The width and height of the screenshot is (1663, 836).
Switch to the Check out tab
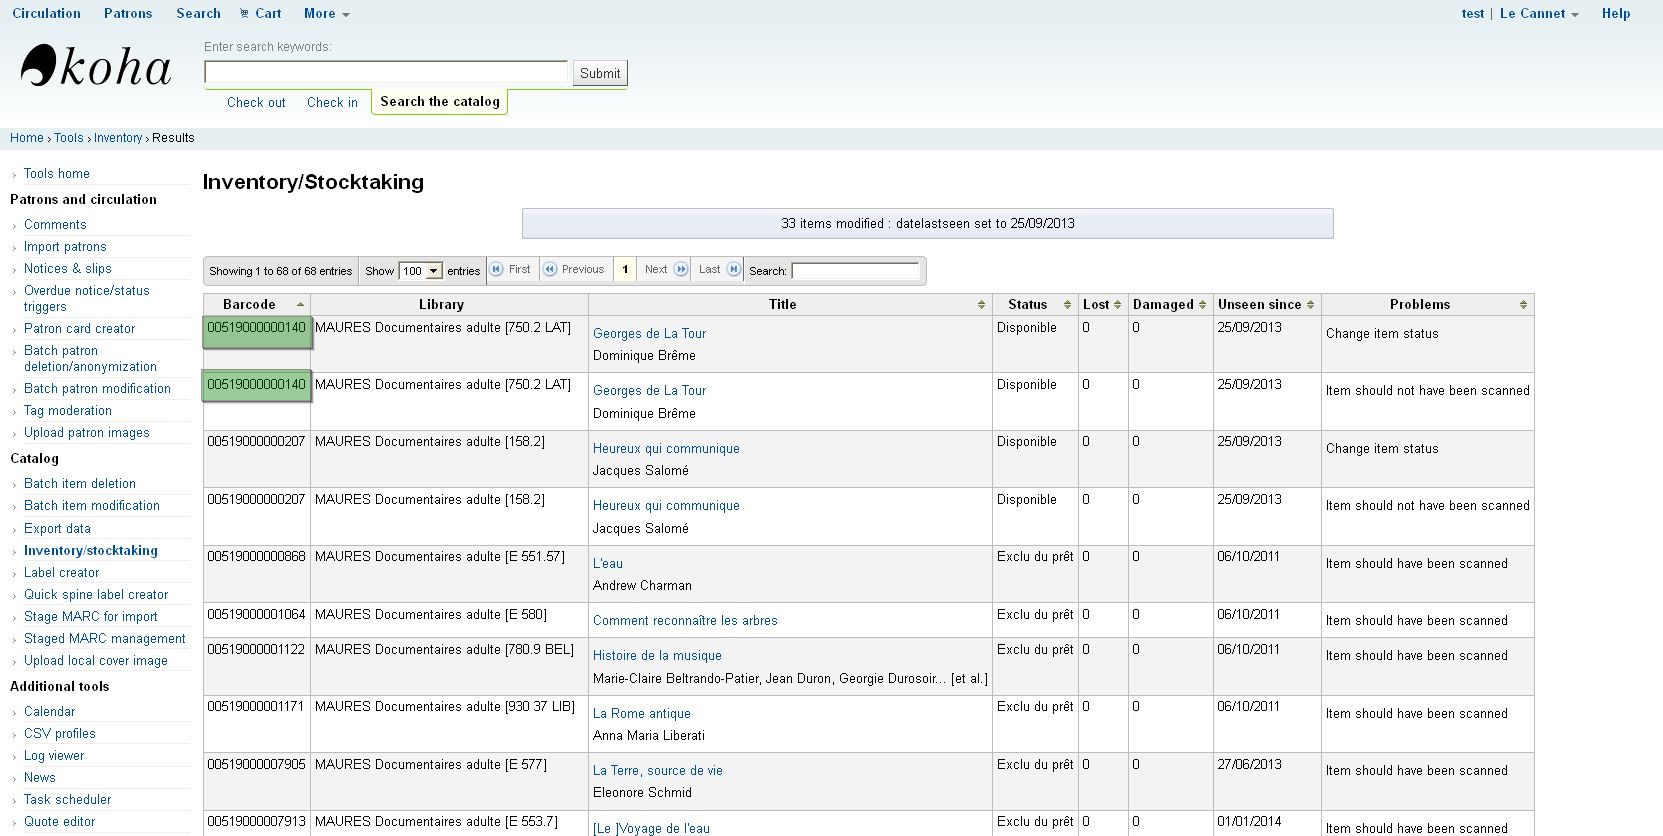256,102
